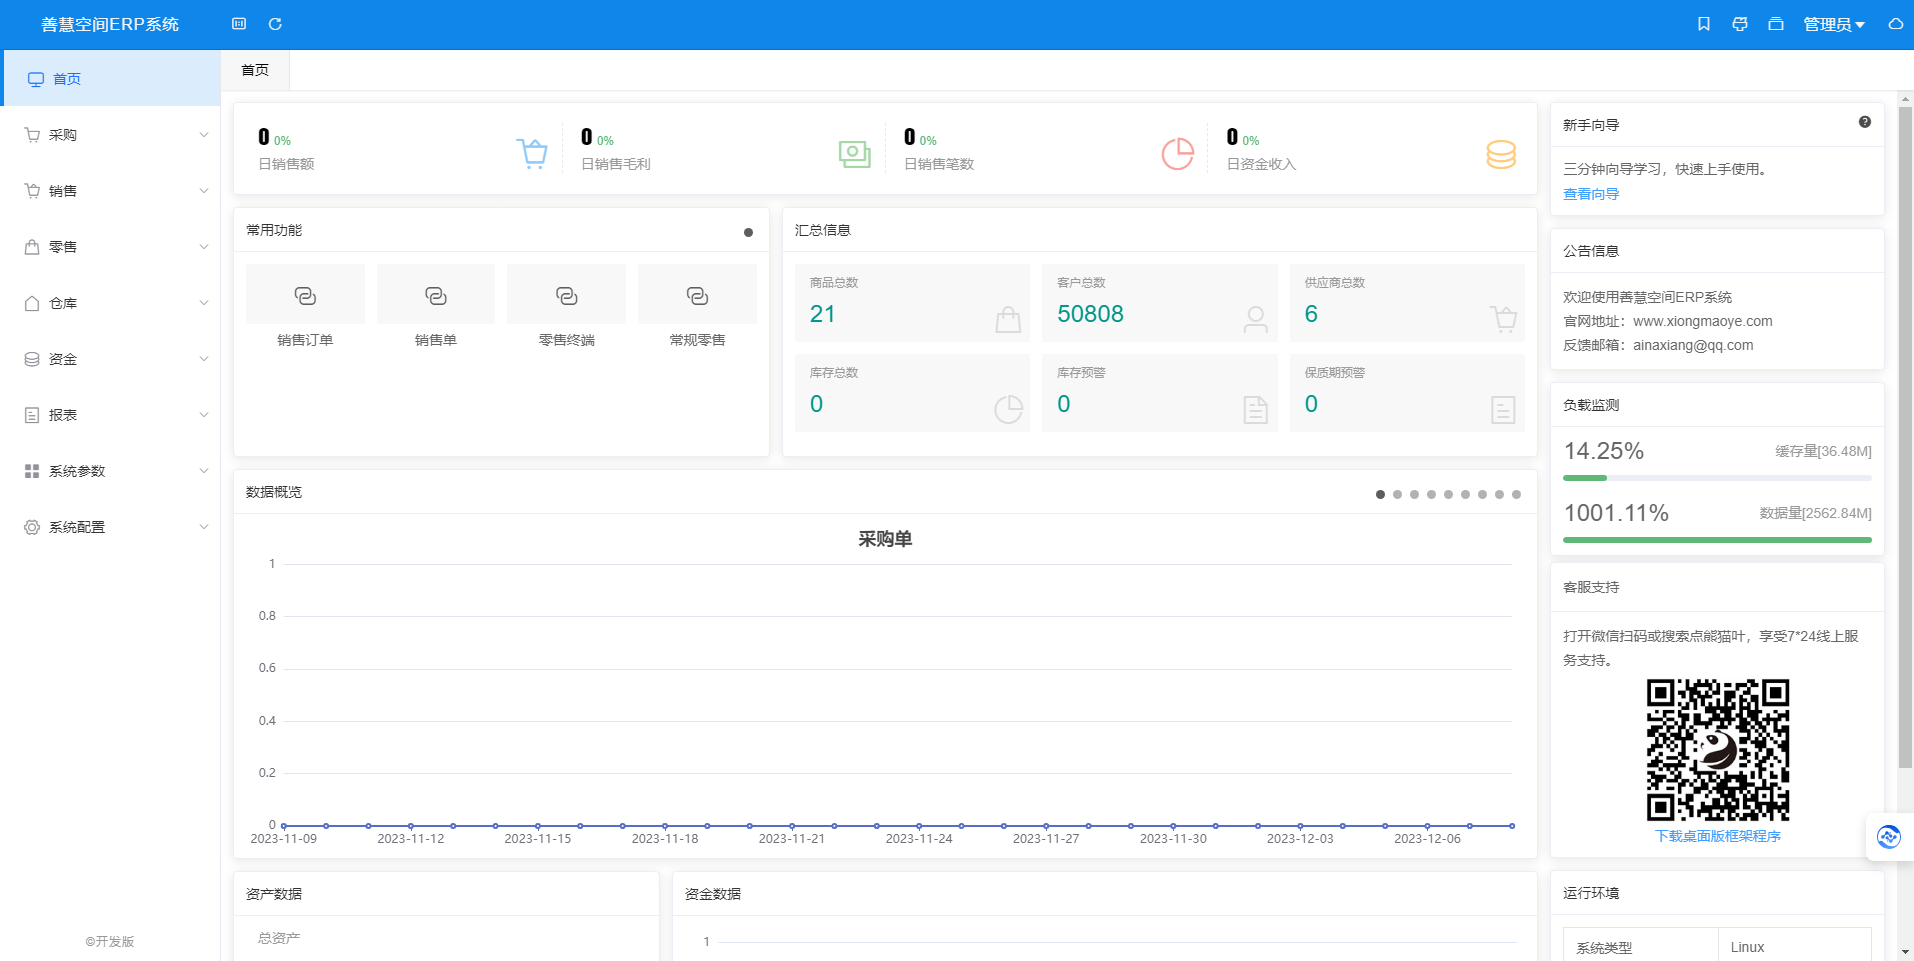
Task: Click the help question mark in 新手向导
Action: tap(1865, 122)
